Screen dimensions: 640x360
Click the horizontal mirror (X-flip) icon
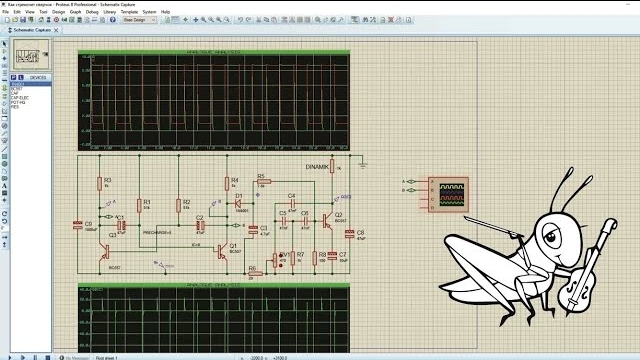(x=4, y=237)
